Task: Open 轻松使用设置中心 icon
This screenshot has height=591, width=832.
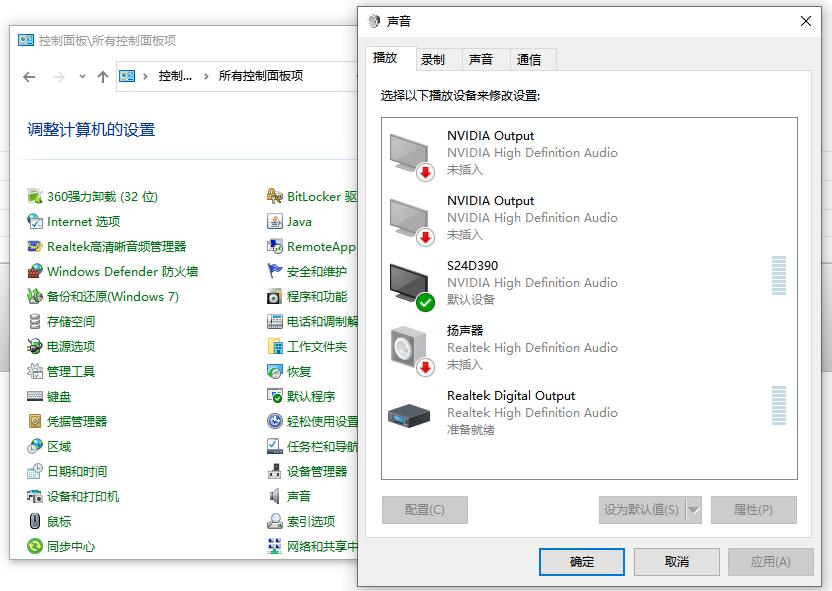Action: [274, 421]
